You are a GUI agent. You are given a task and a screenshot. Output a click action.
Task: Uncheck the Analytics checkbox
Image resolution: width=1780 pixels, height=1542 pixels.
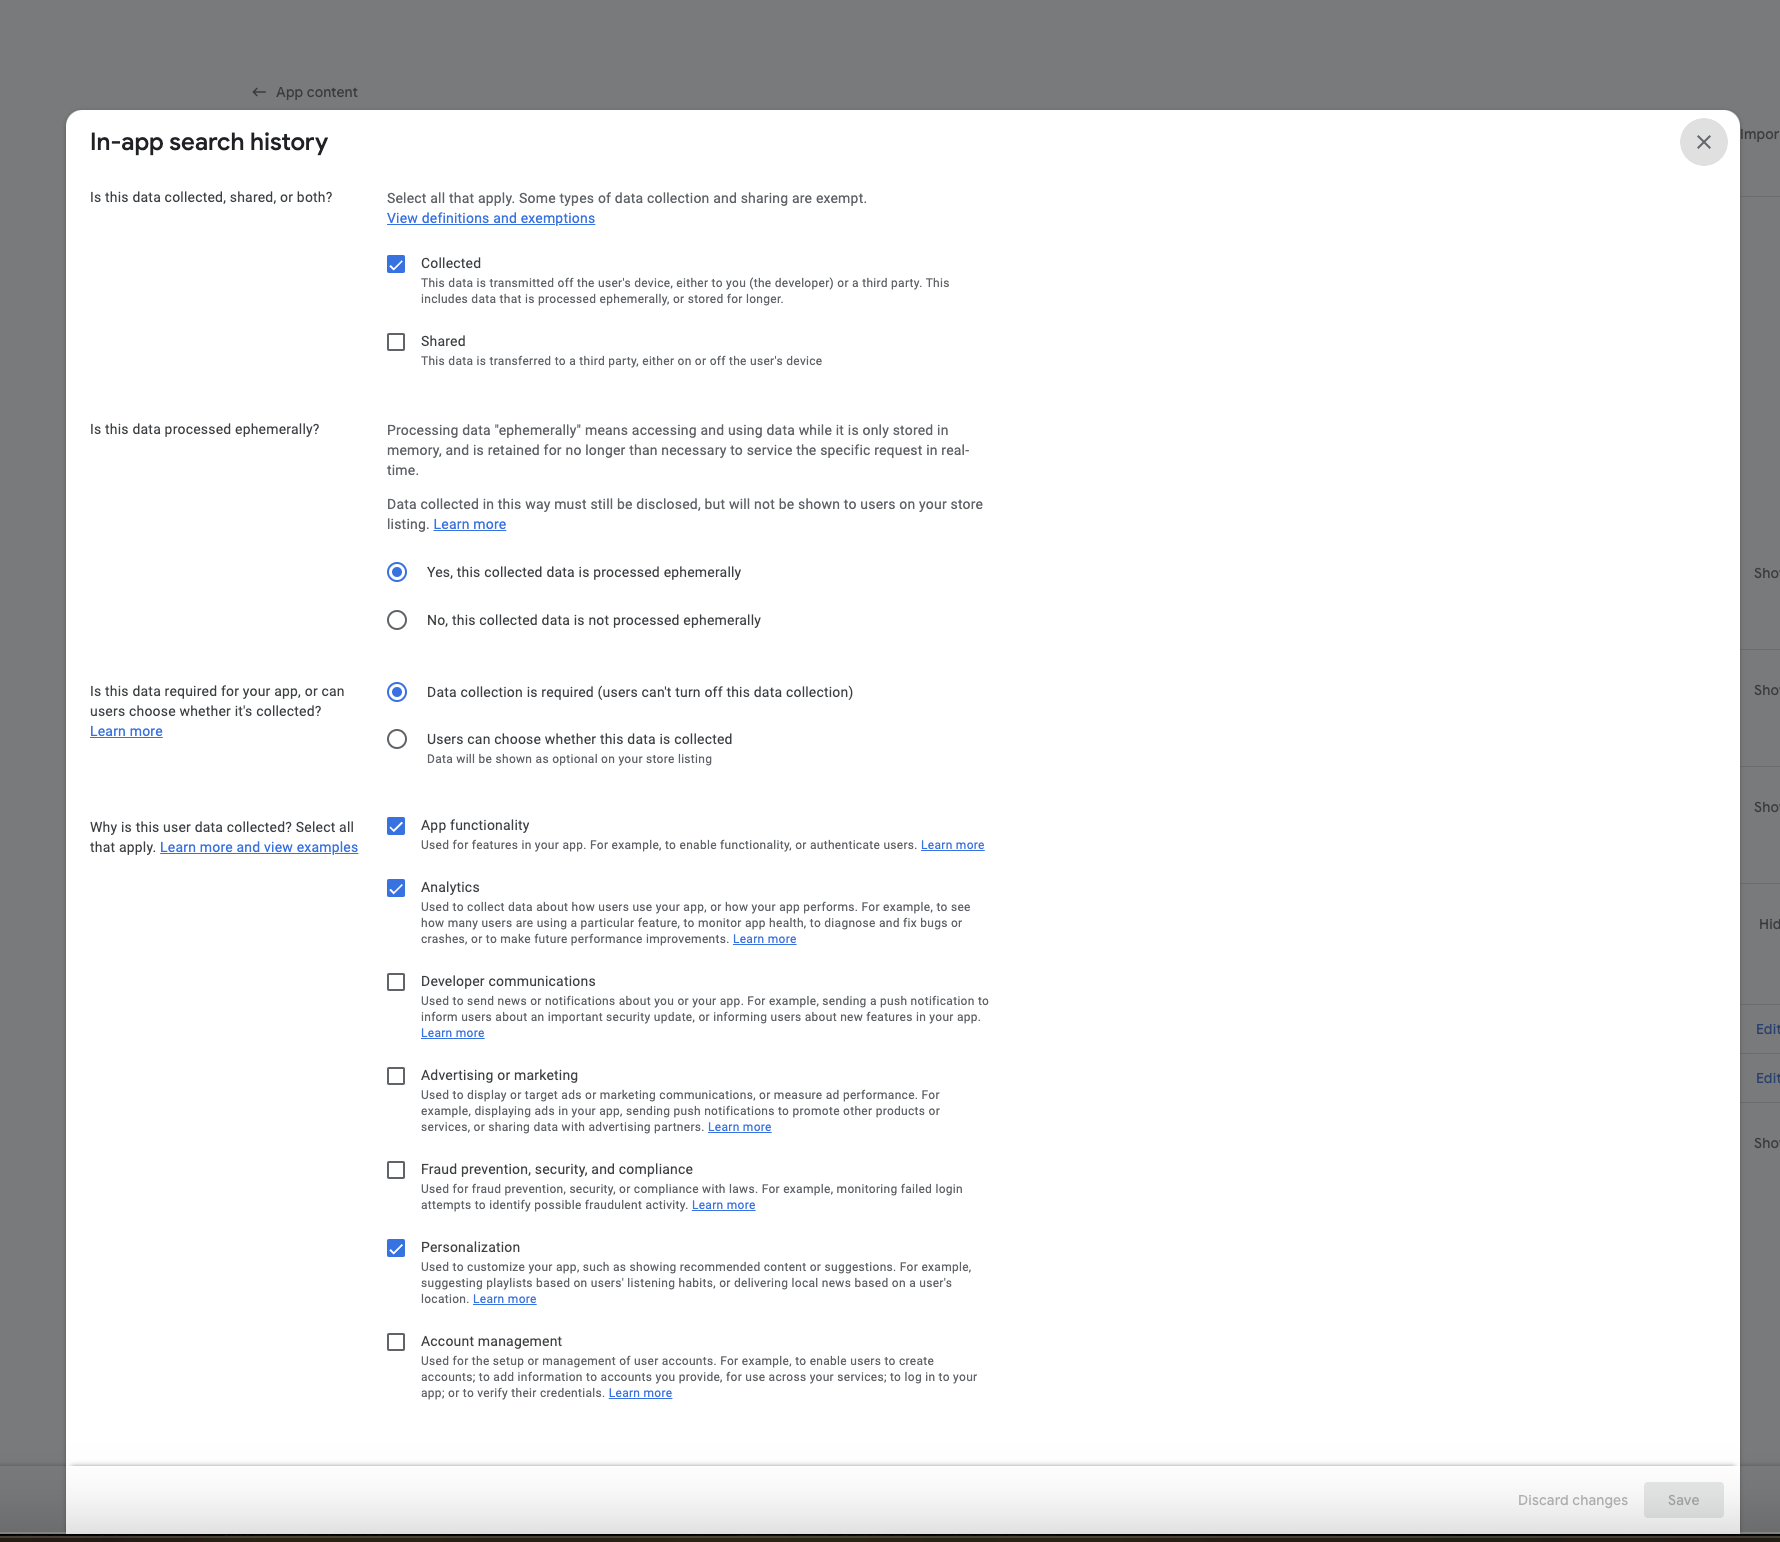(396, 888)
